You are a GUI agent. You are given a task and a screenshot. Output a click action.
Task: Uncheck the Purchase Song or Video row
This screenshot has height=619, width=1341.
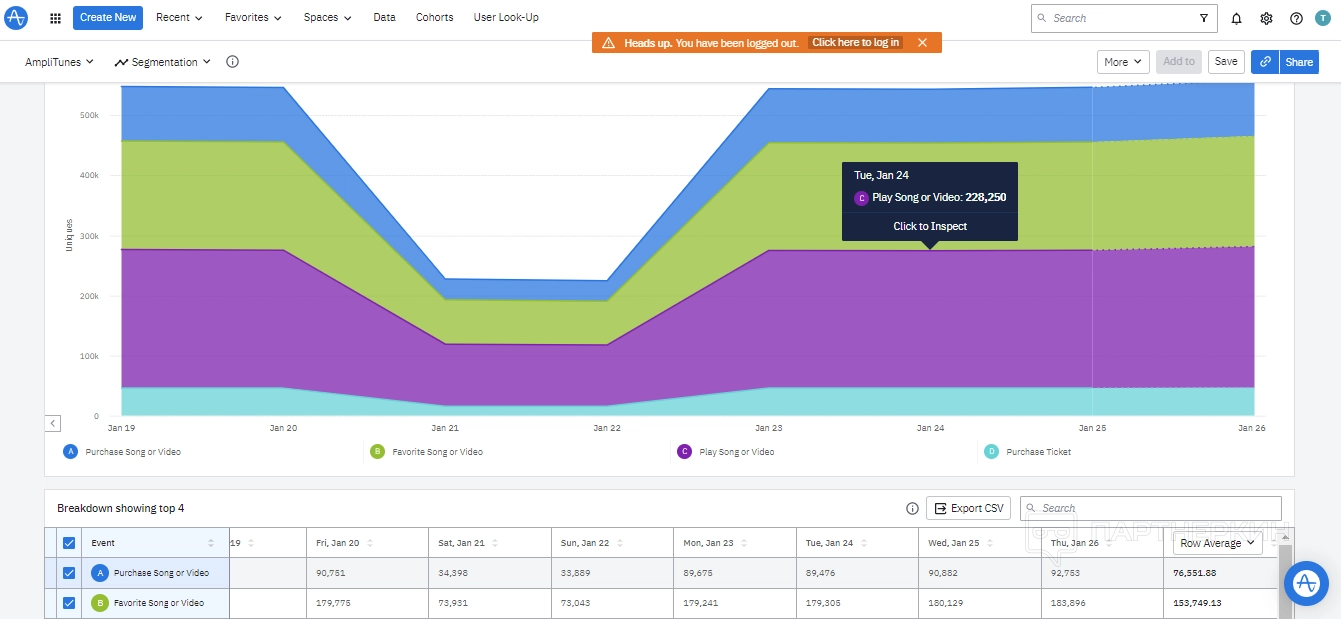(x=69, y=573)
